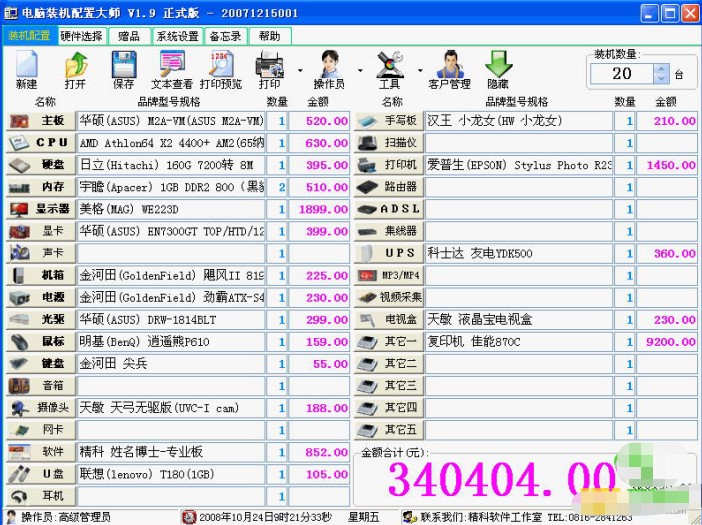This screenshot has width=702, height=525.
Task: Click the 显示器 model 美格(MAG) WE223D
Action: point(171,209)
